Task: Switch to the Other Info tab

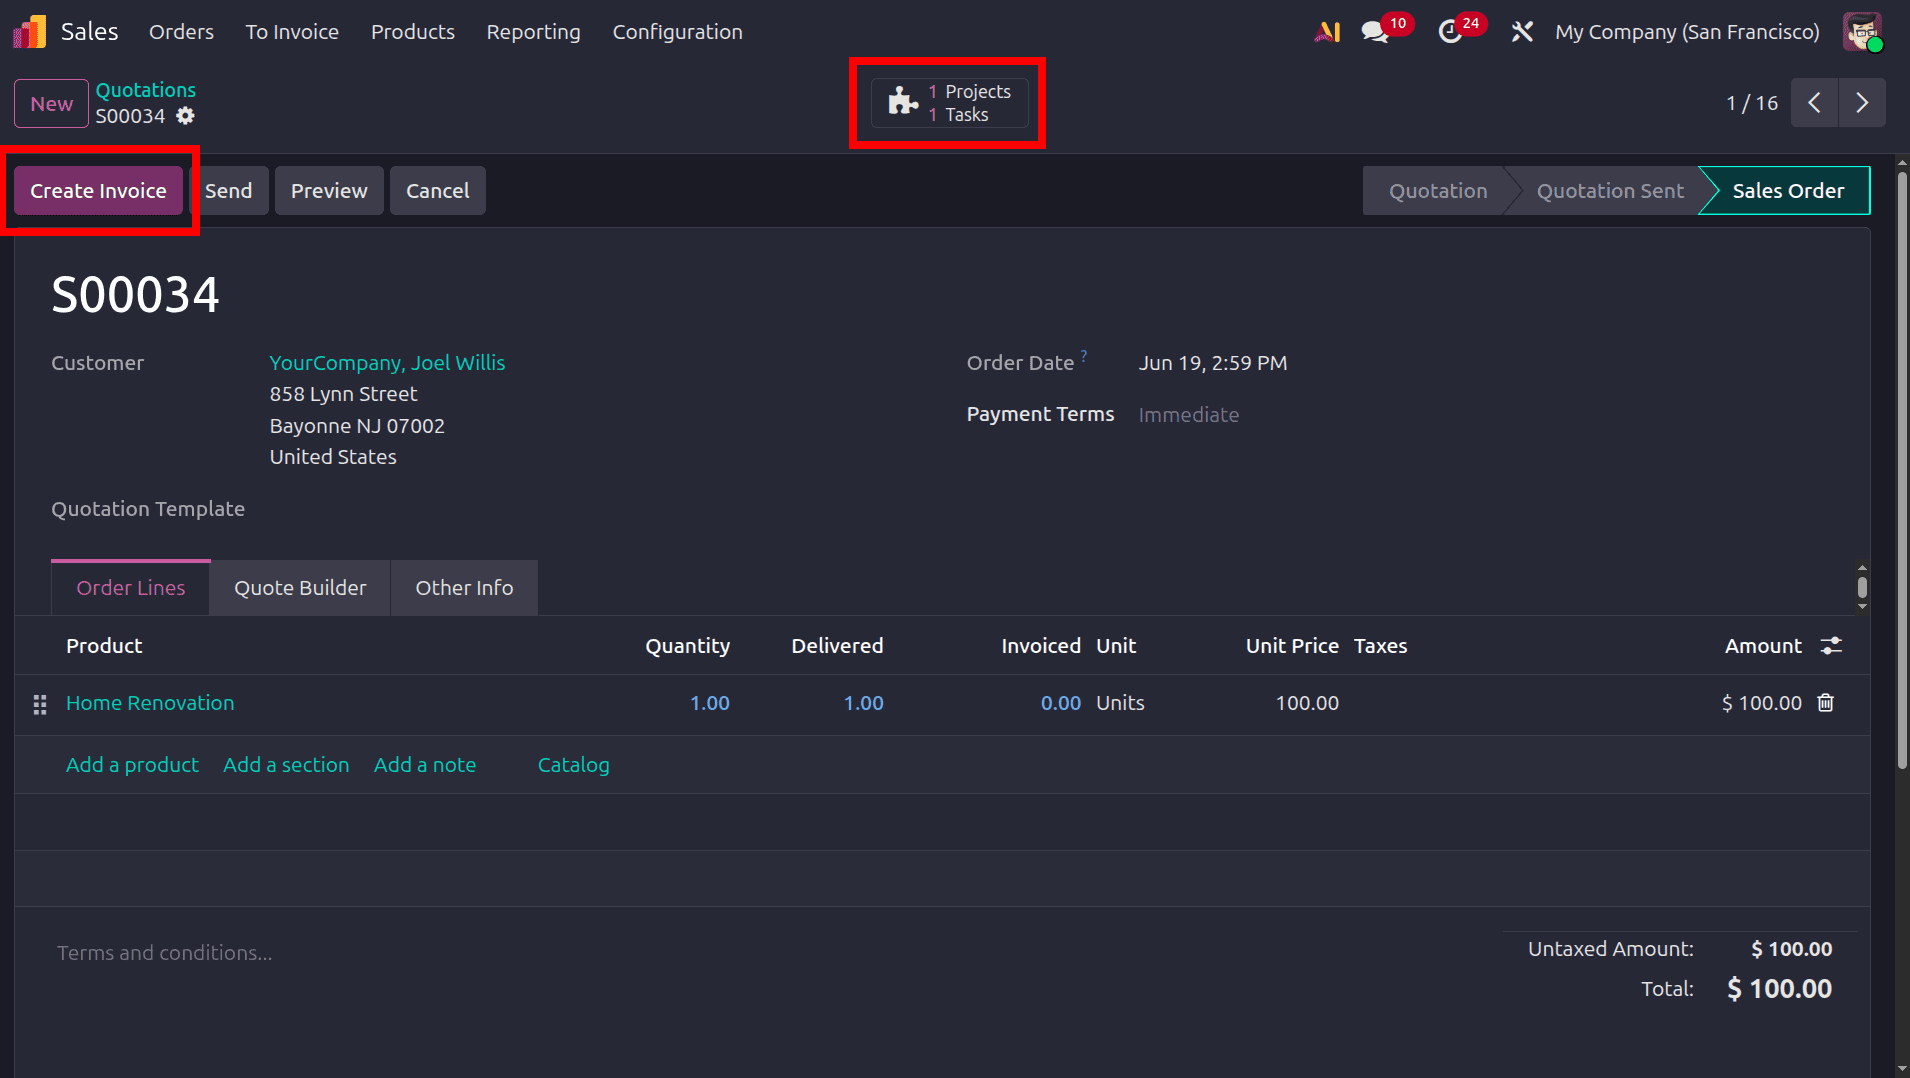Action: click(x=464, y=588)
